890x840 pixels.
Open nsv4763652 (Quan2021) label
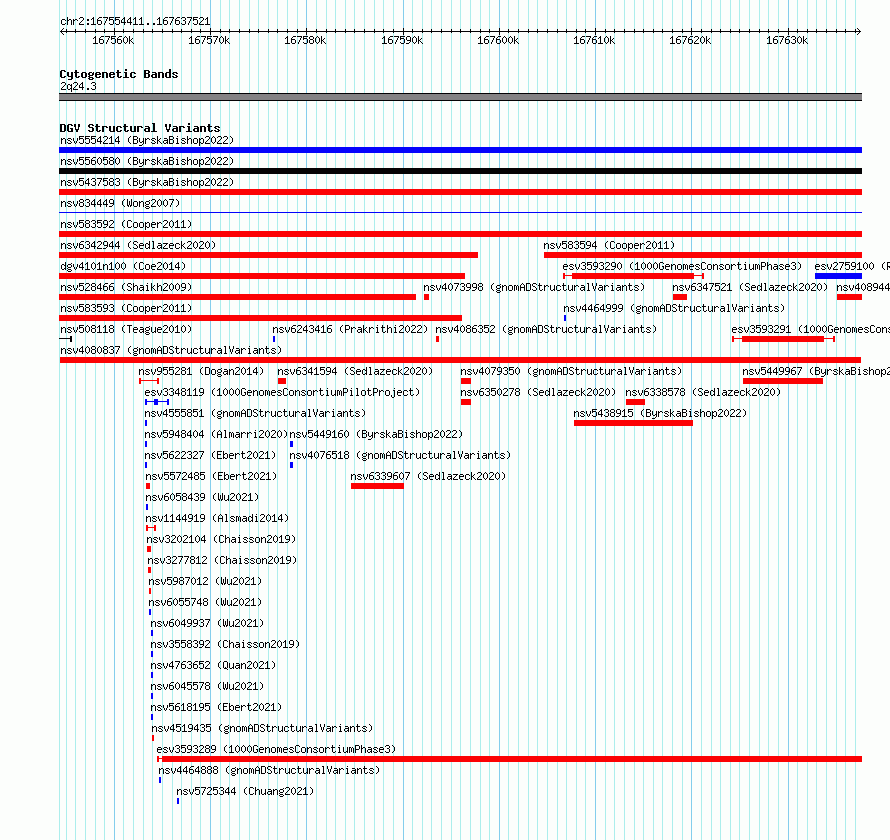coord(213,665)
